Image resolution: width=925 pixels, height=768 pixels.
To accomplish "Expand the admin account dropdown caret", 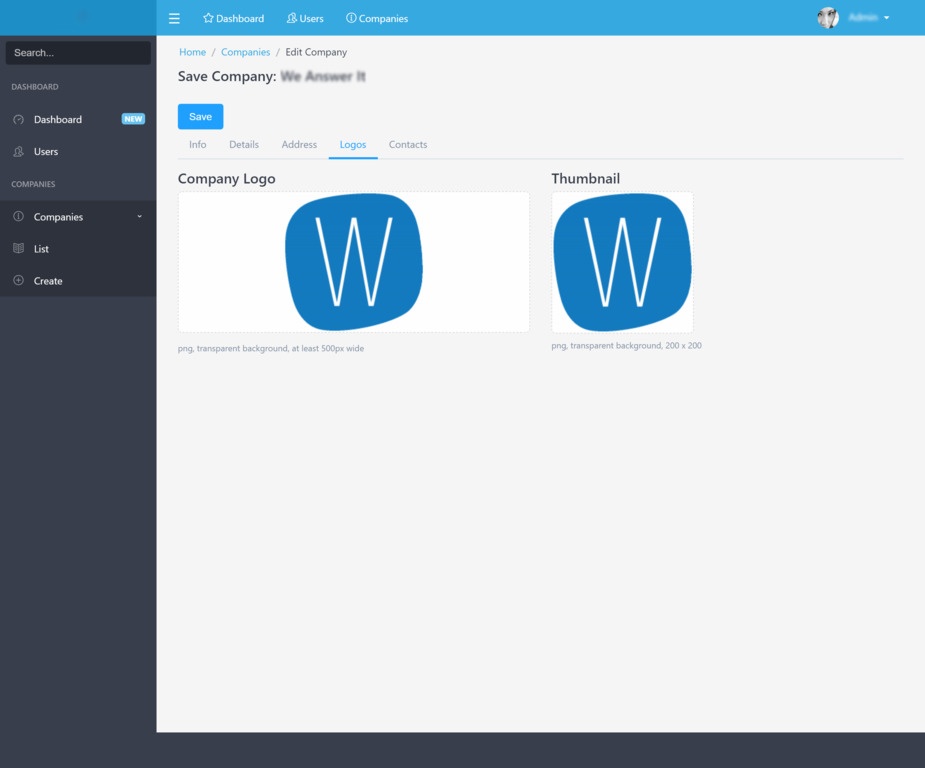I will [886, 18].
